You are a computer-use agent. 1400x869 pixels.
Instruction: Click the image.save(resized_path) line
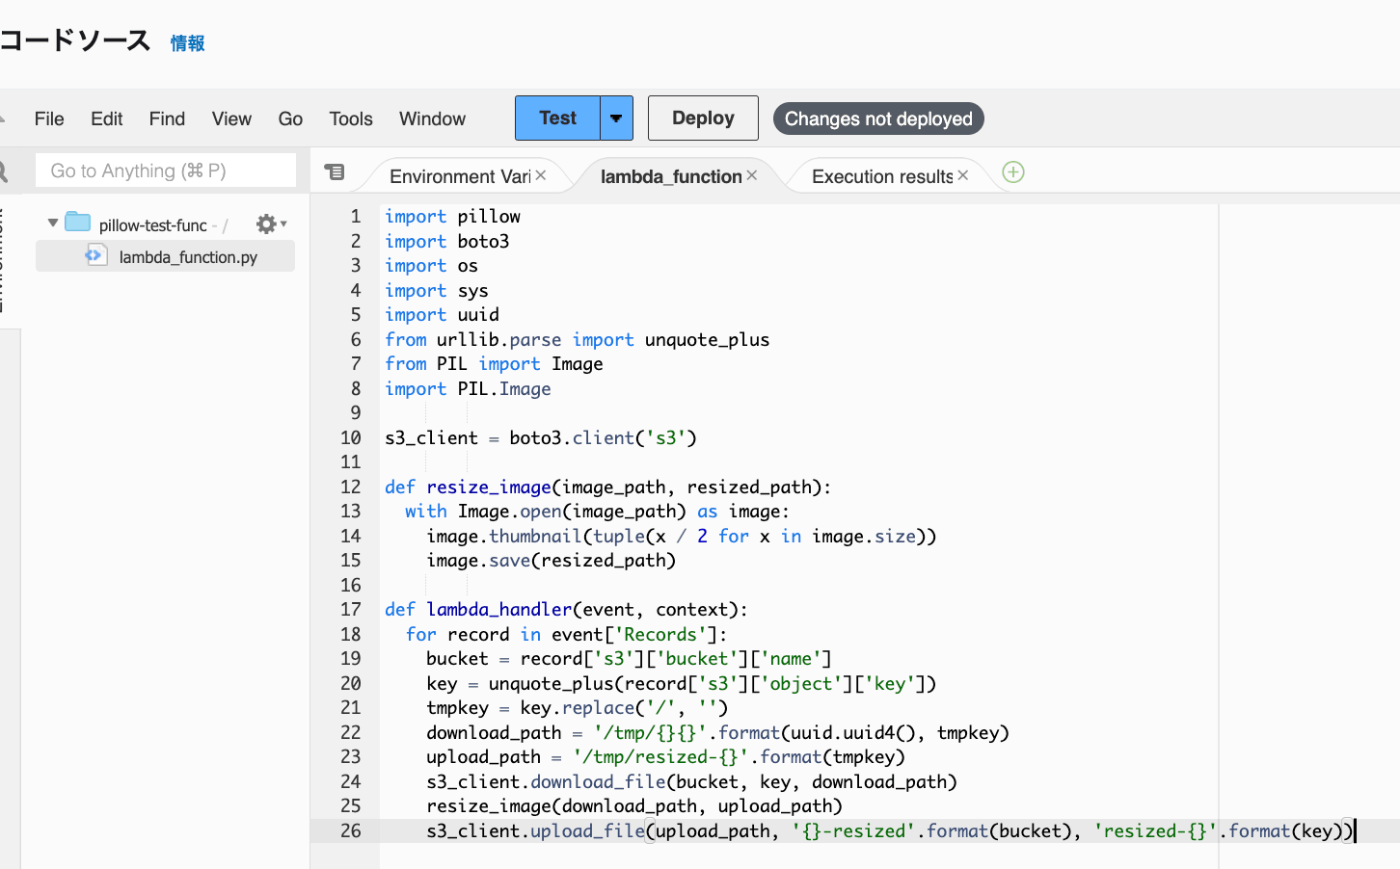point(551,561)
